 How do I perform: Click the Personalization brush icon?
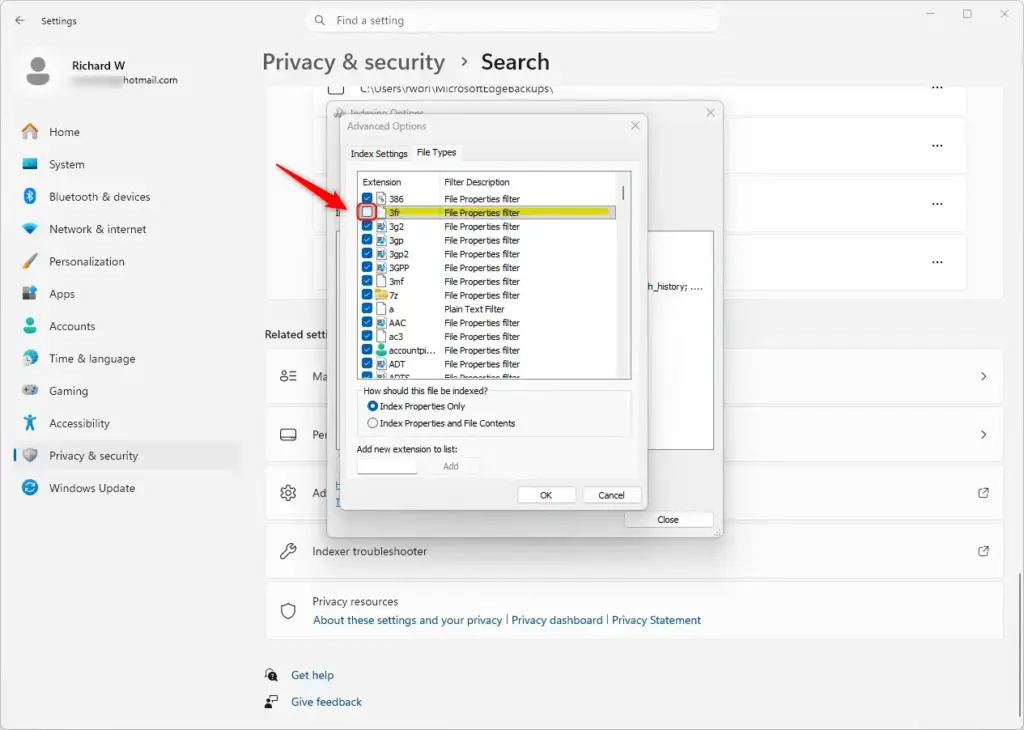click(x=30, y=261)
